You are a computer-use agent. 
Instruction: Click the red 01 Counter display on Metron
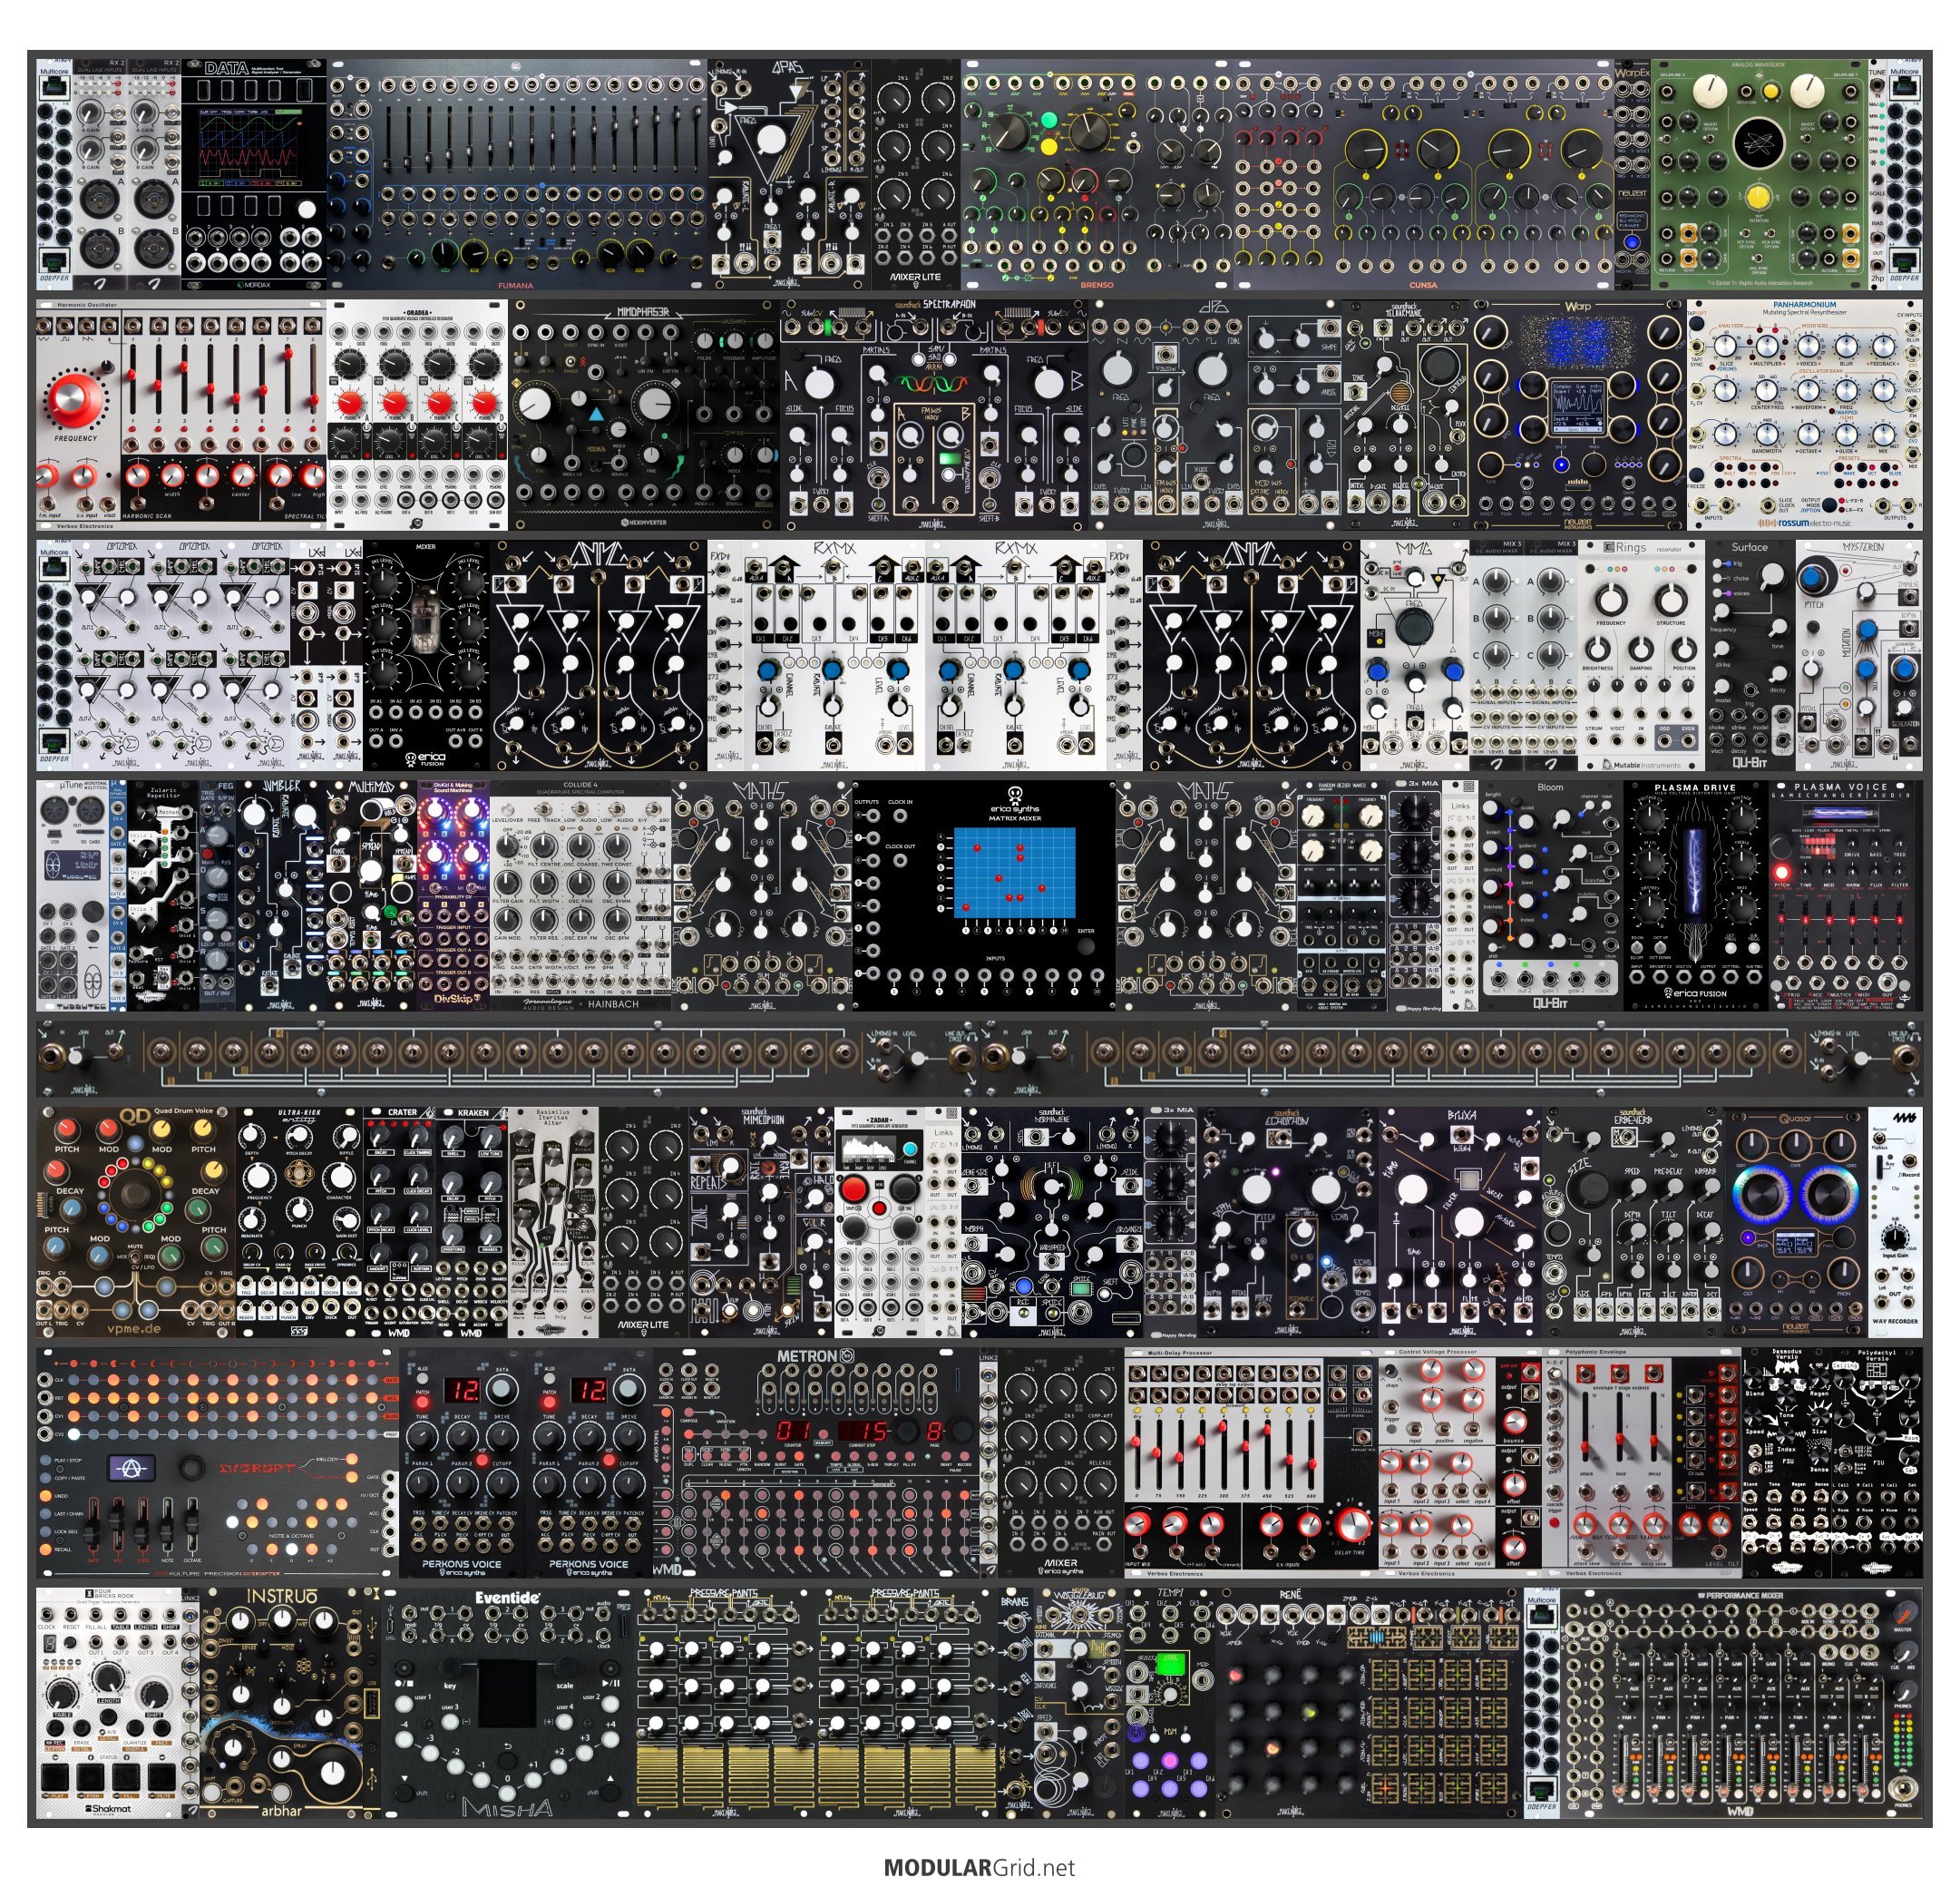pyautogui.click(x=794, y=1430)
